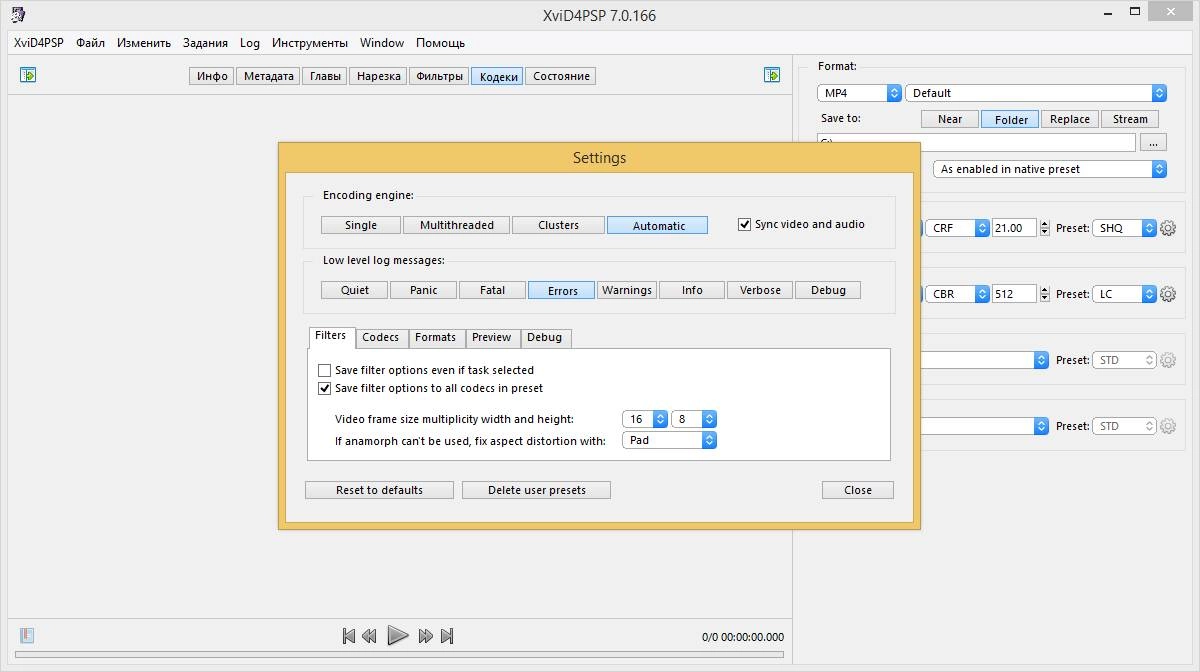1200x672 pixels.
Task: Open the SHQ preset dropdown
Action: click(1124, 228)
